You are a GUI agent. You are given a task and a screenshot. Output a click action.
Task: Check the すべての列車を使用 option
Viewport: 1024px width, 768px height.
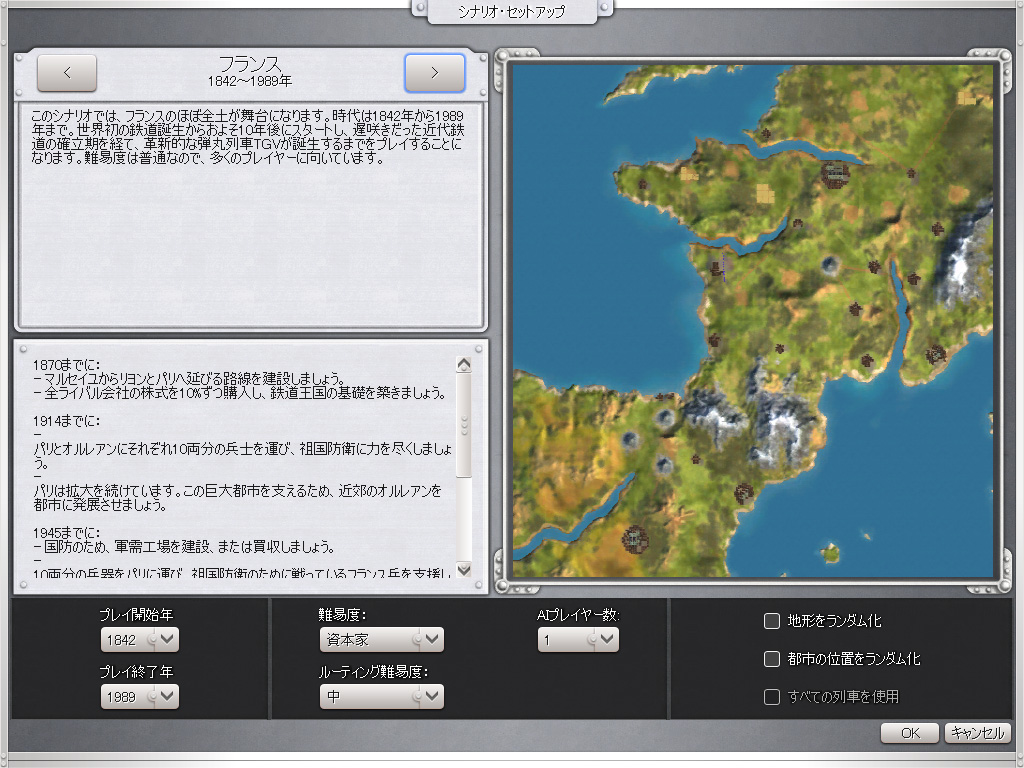(772, 697)
